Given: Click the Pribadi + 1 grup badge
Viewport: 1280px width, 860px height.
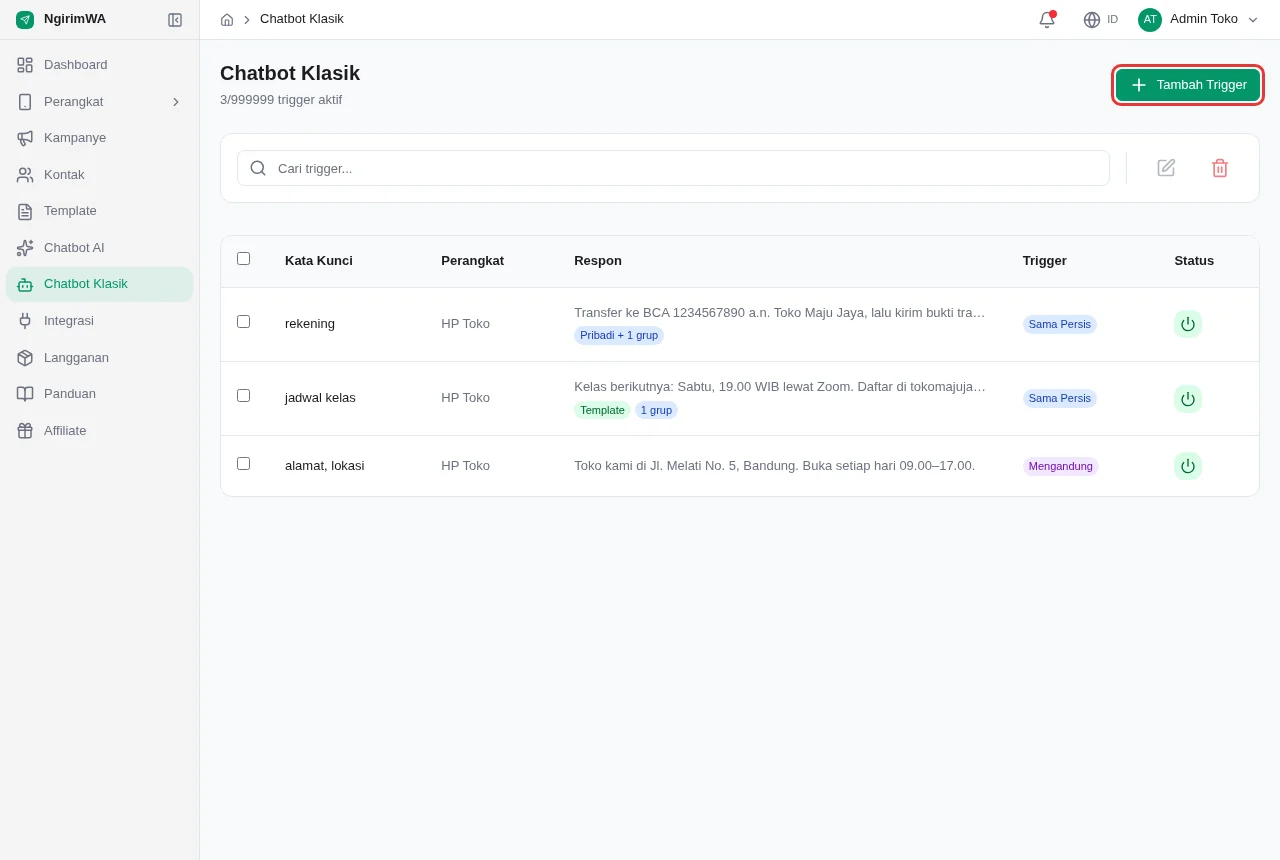Looking at the screenshot, I should click(619, 336).
